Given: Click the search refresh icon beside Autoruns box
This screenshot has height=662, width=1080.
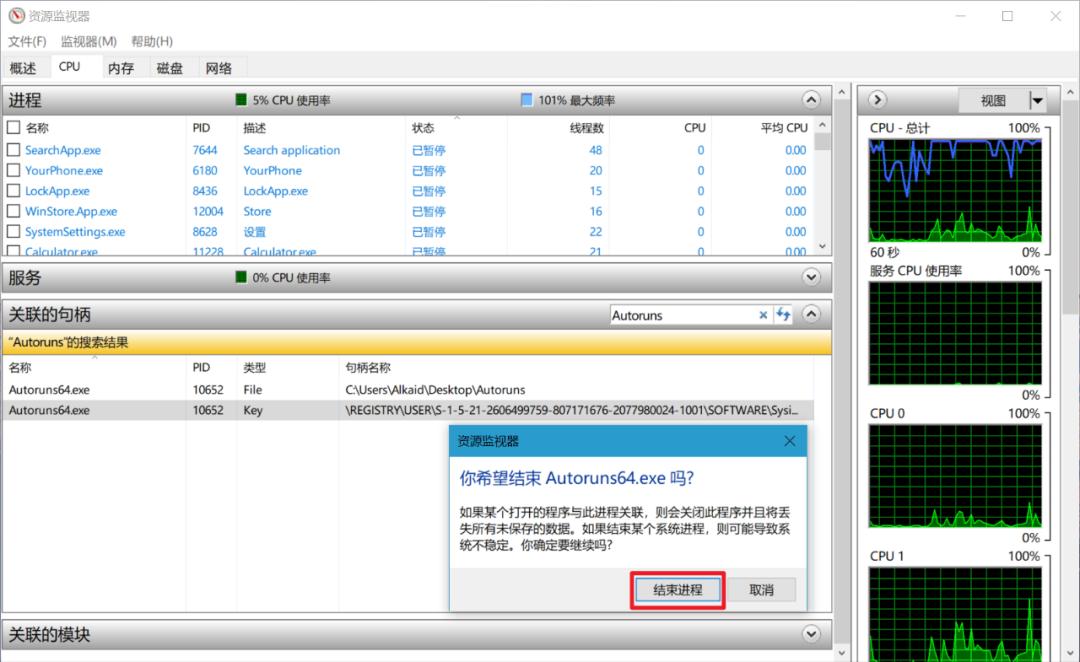Looking at the screenshot, I should (x=784, y=315).
